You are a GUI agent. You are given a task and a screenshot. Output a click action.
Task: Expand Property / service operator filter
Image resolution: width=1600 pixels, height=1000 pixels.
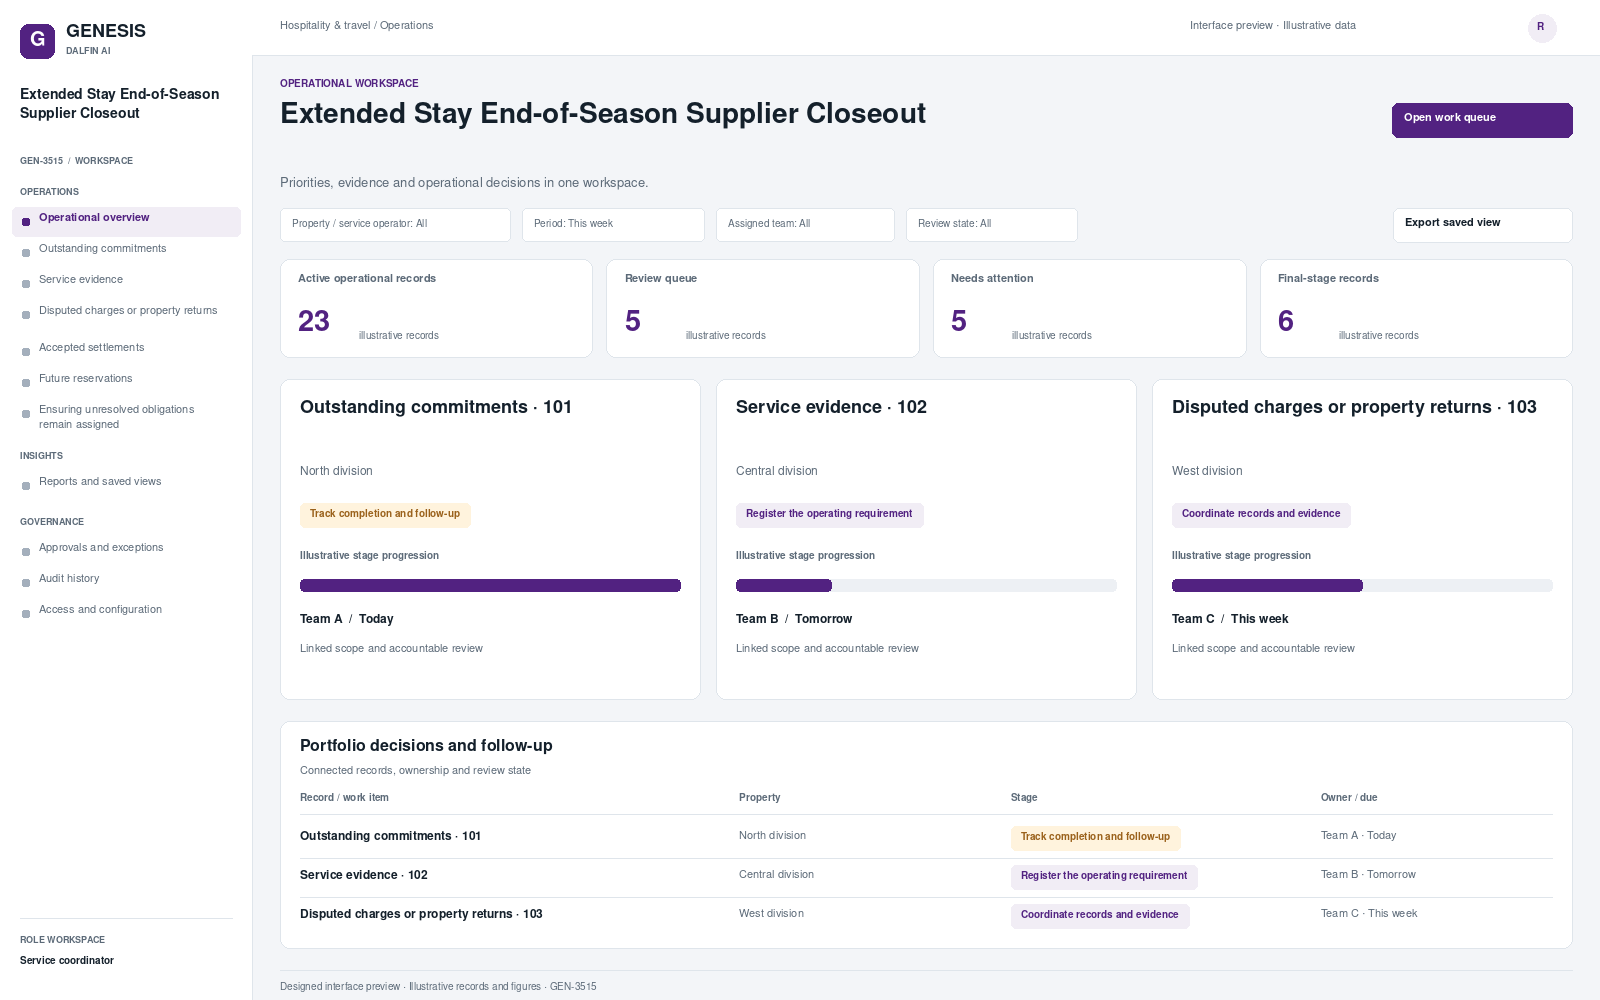pos(395,225)
